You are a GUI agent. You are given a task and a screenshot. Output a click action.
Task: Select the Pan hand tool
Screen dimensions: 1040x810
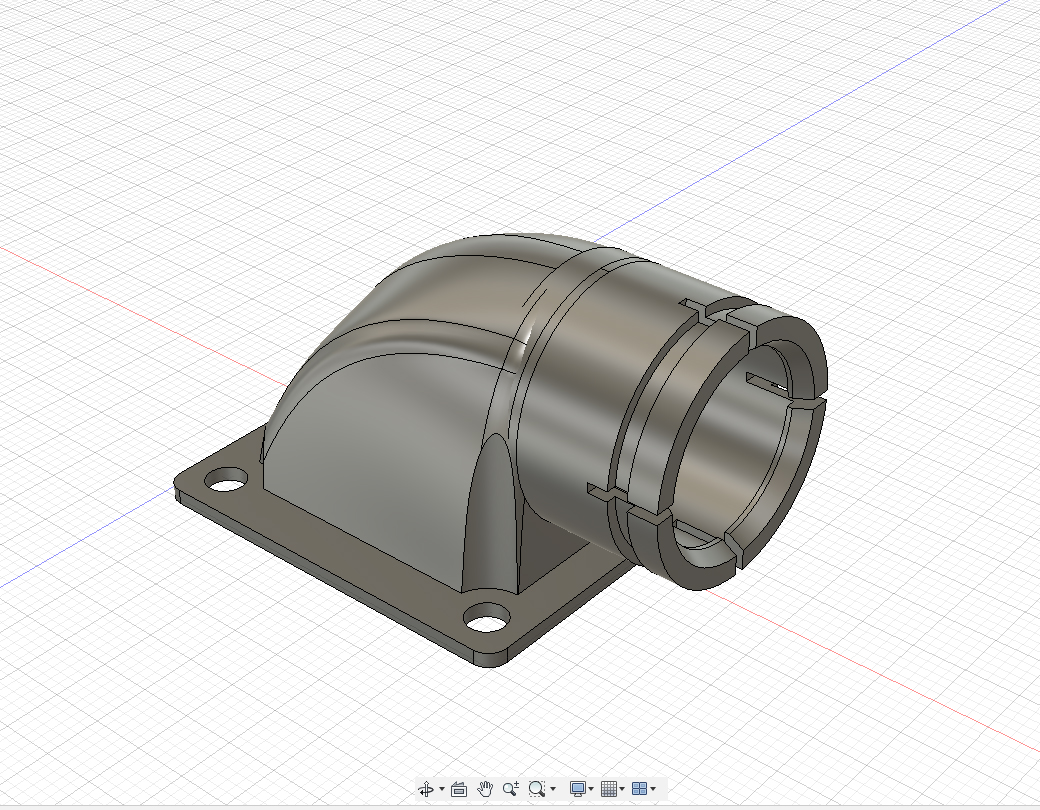[486, 789]
